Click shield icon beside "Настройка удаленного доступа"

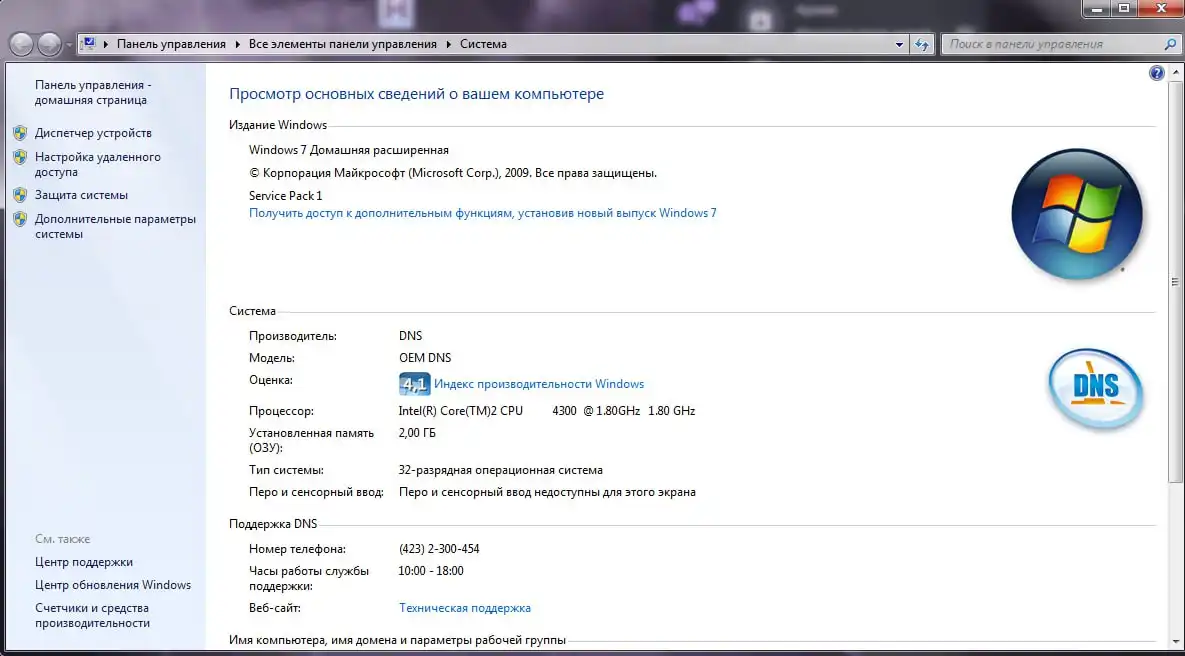pos(20,157)
